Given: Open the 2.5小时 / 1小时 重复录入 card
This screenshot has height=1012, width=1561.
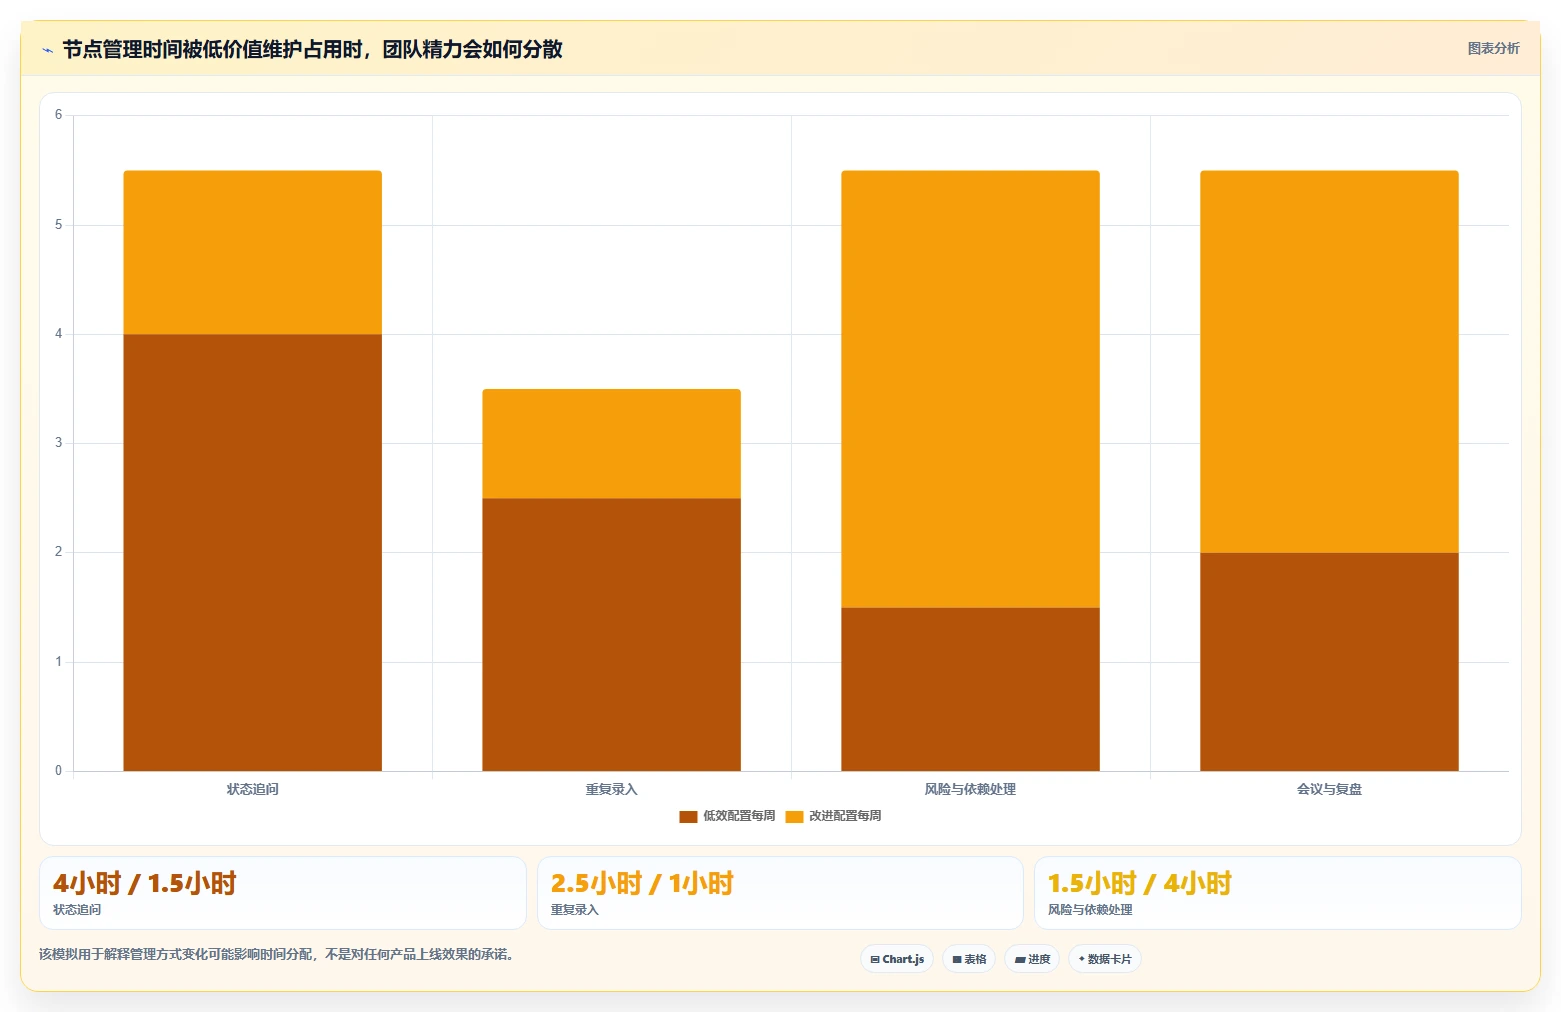Looking at the screenshot, I should (780, 893).
